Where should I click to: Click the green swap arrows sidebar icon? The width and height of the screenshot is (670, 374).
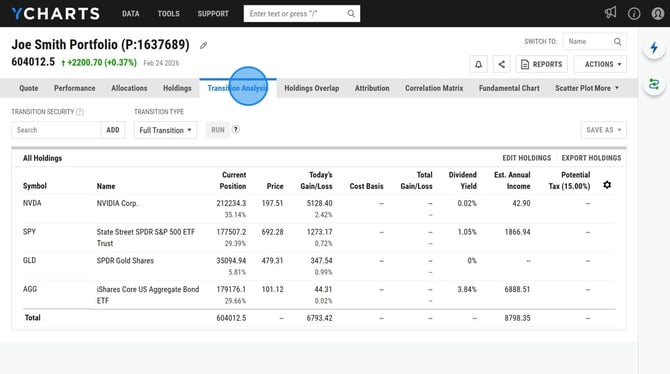point(654,84)
